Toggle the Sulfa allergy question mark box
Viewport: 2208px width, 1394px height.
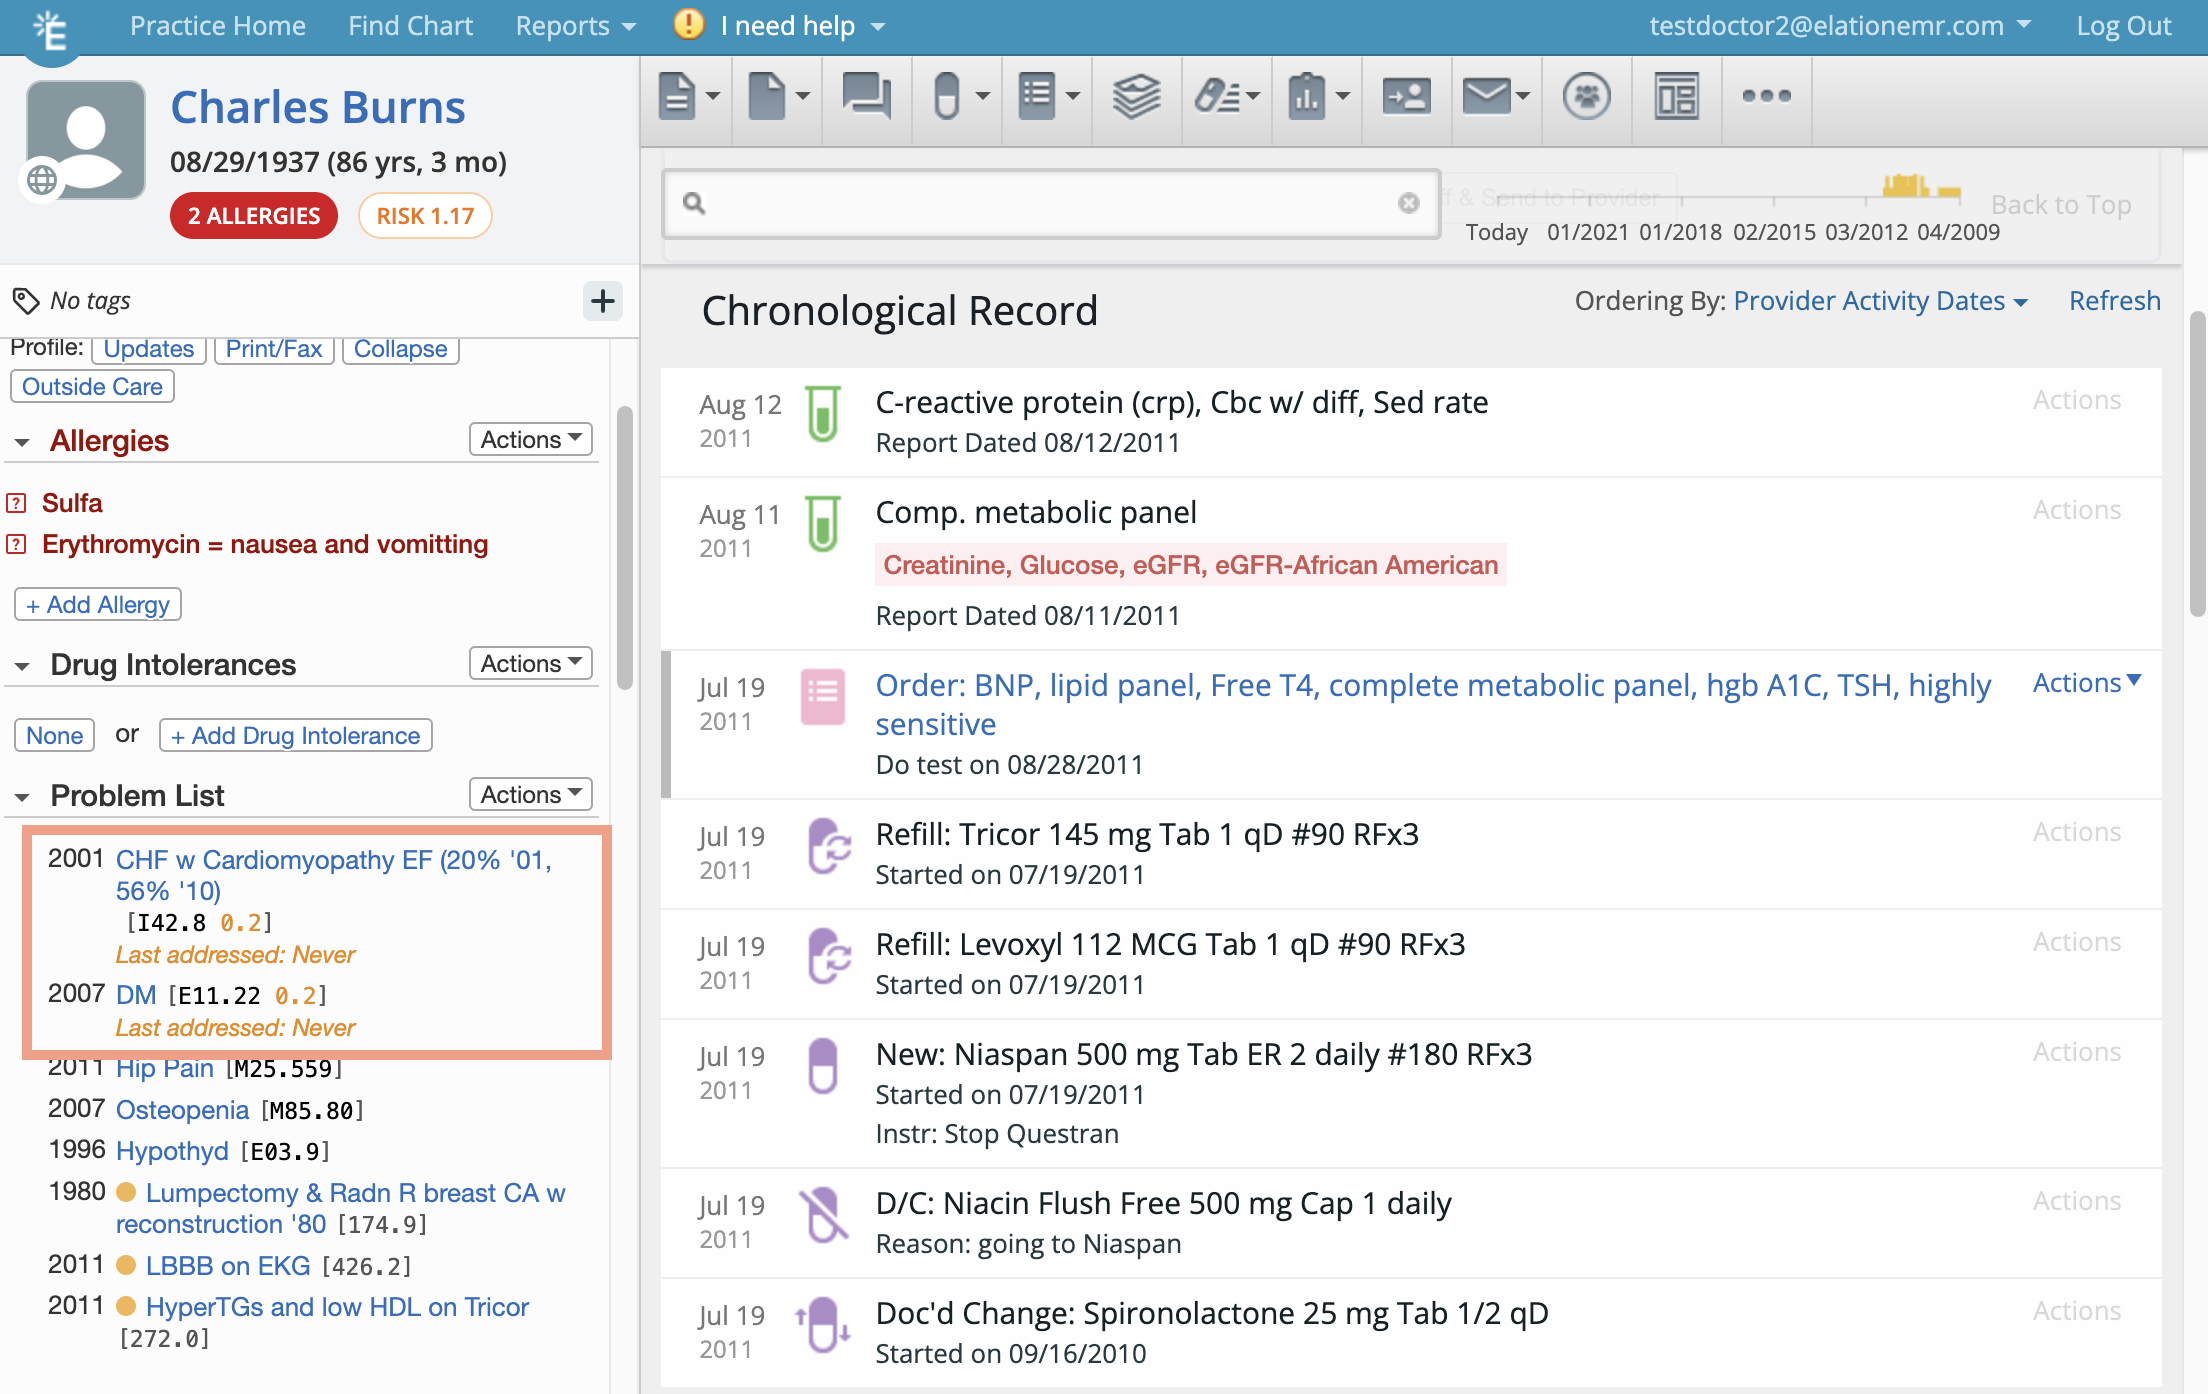(x=17, y=503)
